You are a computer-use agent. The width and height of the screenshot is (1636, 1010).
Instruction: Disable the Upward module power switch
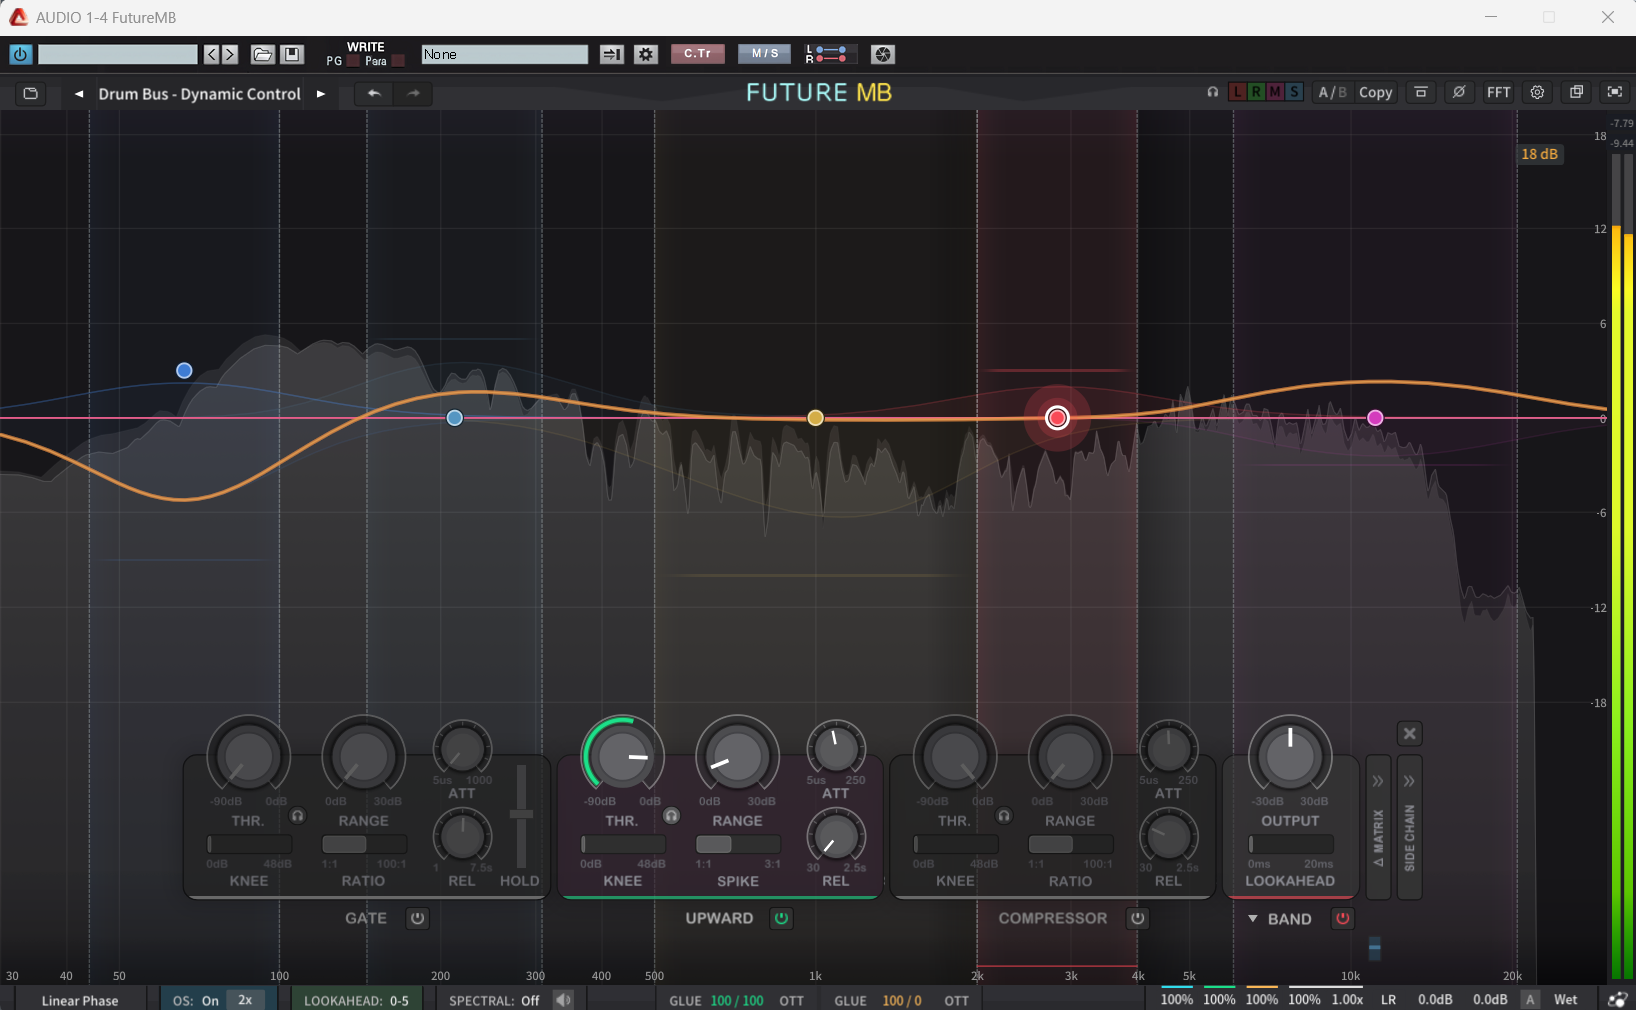pos(781,918)
